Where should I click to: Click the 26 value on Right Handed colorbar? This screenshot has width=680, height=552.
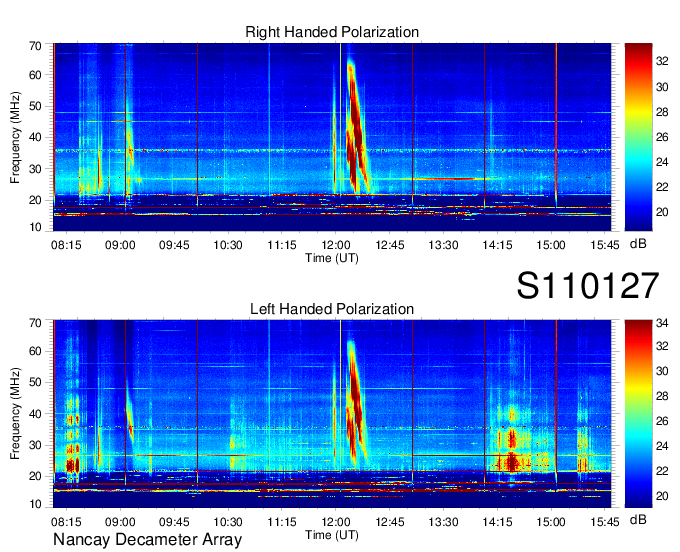pyautogui.click(x=662, y=137)
